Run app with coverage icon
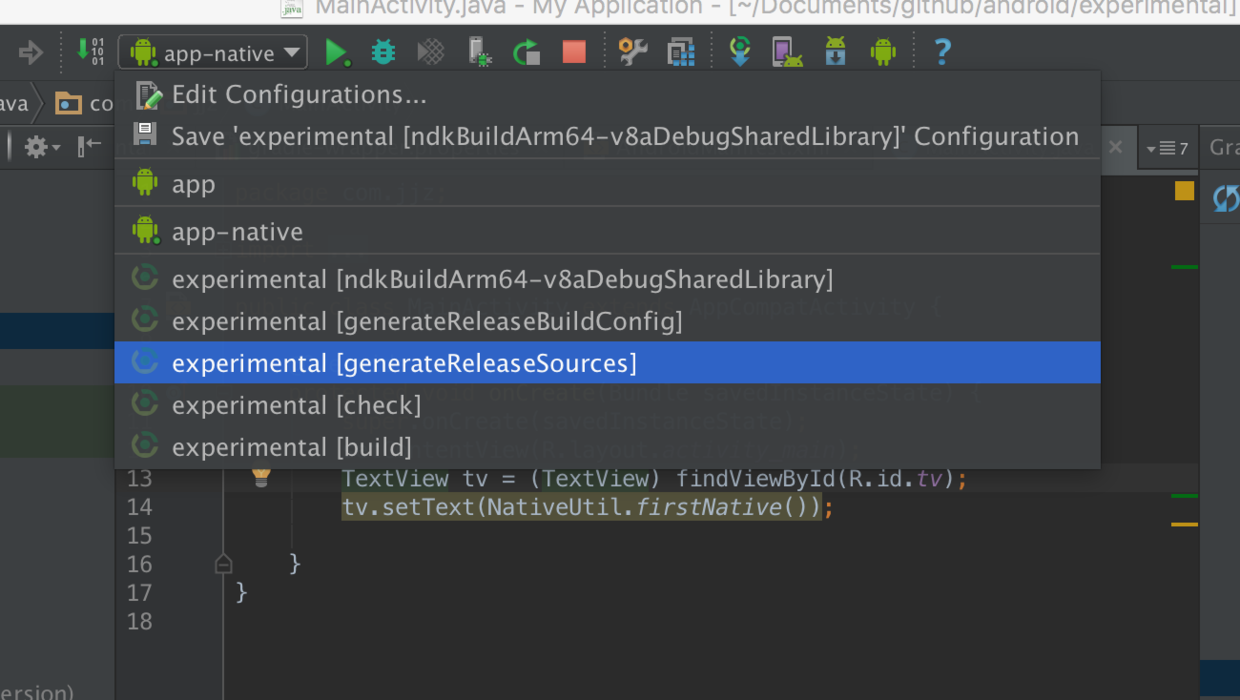1240x700 pixels. pyautogui.click(x=430, y=52)
